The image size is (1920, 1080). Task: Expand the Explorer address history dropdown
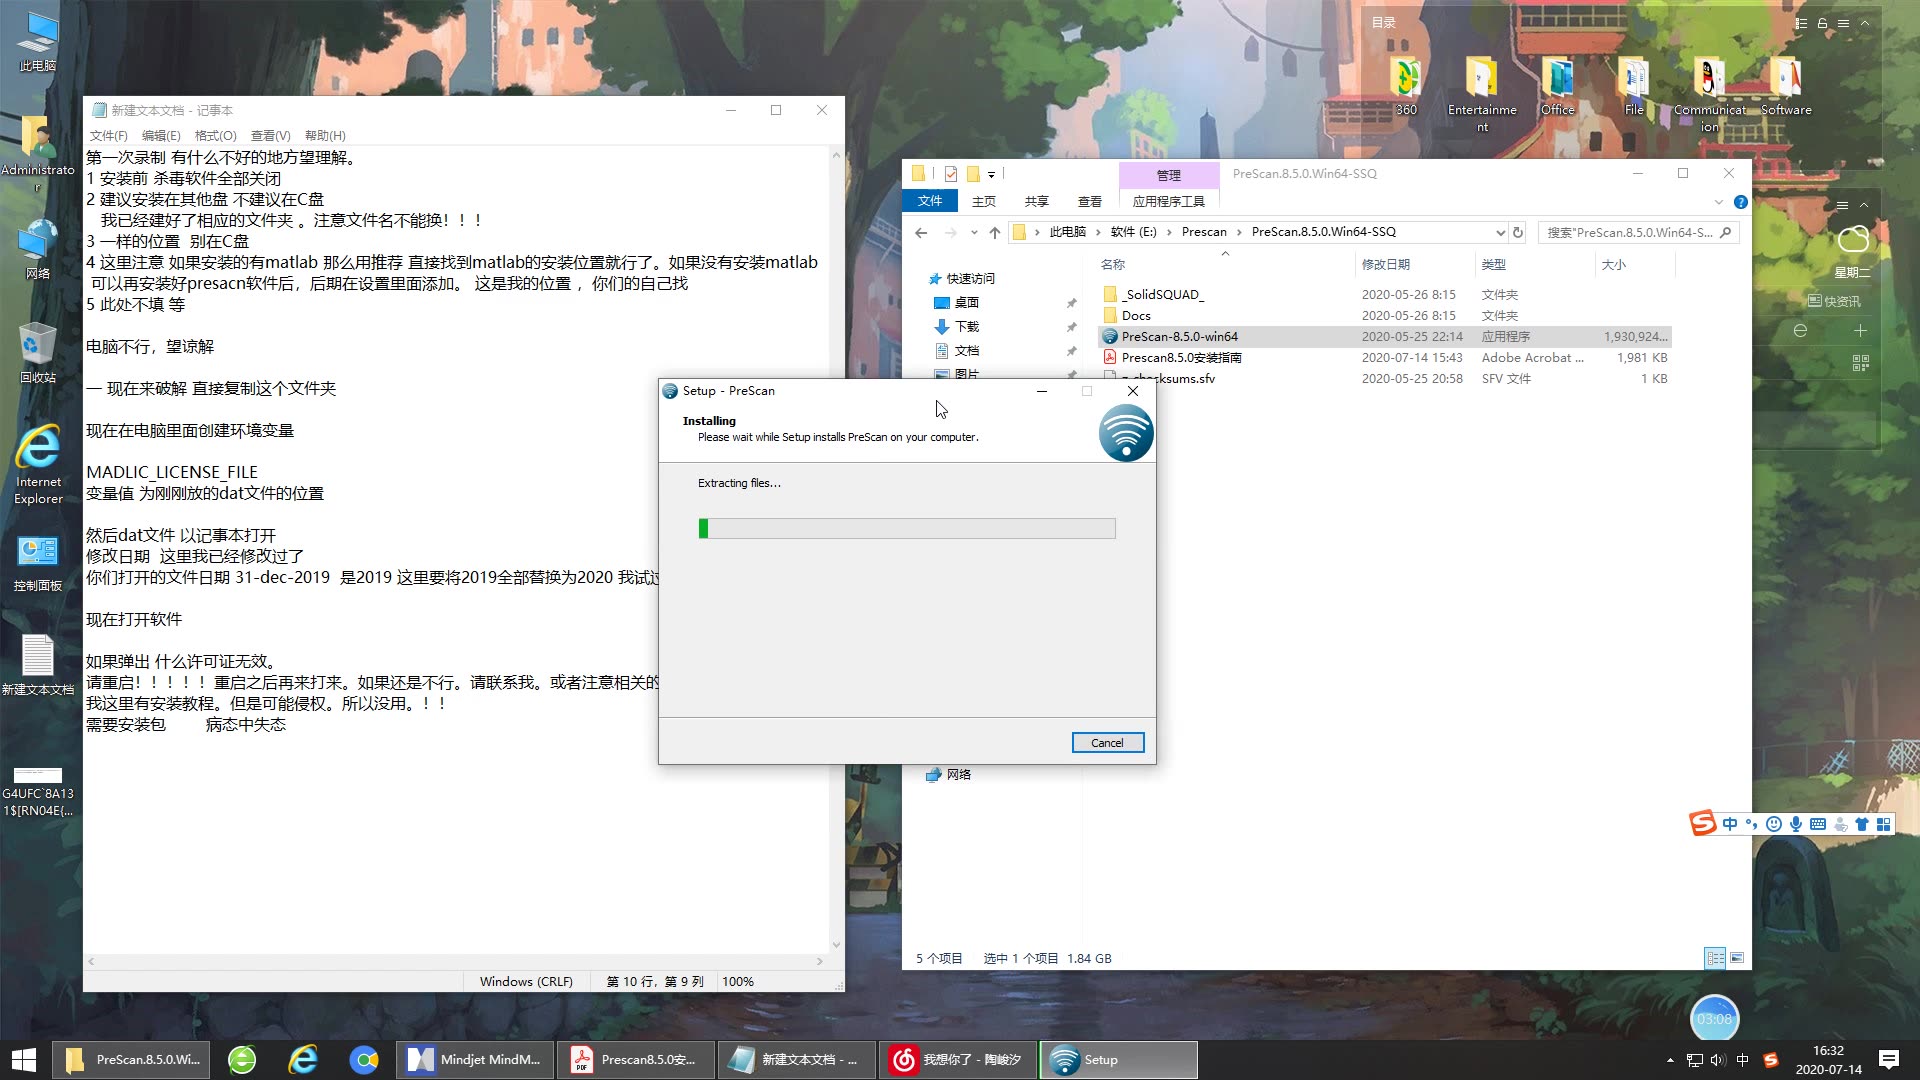coord(1500,232)
